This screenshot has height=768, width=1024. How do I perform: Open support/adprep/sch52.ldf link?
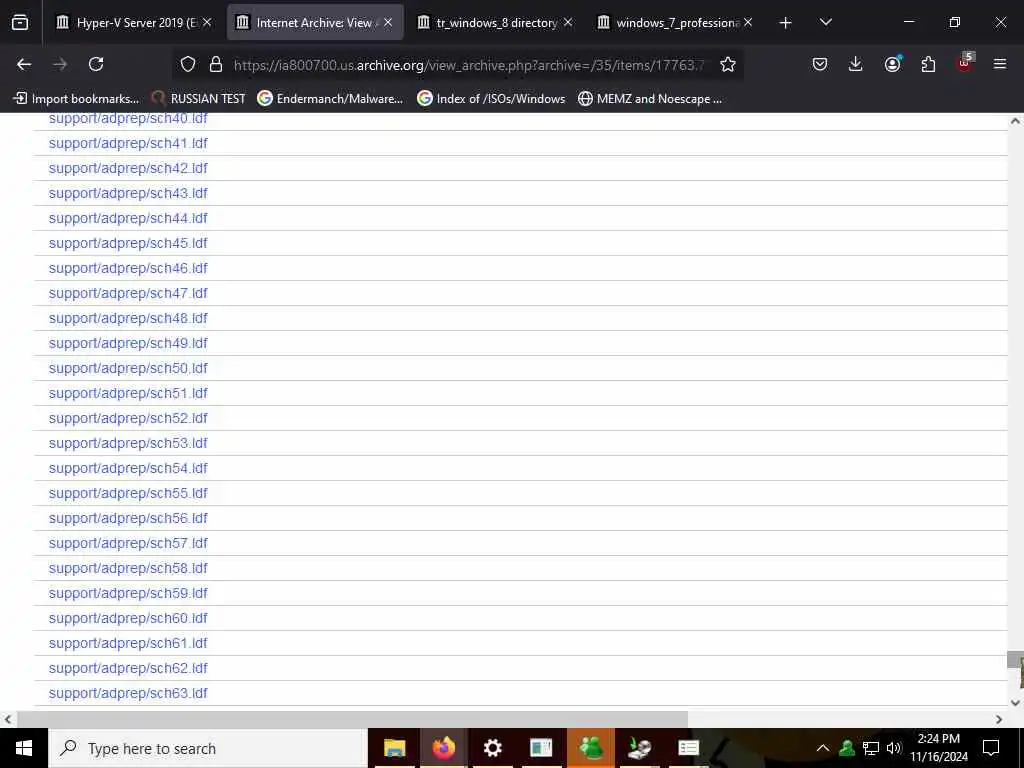128,418
